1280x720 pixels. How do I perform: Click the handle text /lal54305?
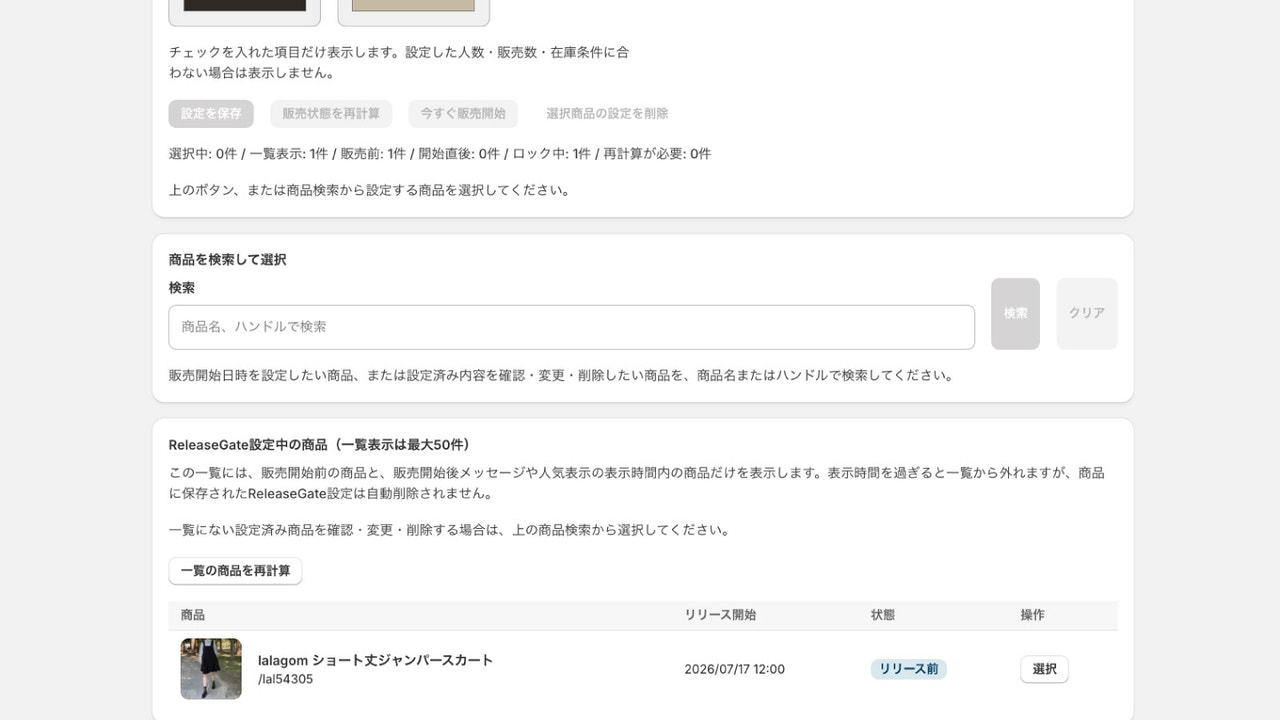pos(285,679)
